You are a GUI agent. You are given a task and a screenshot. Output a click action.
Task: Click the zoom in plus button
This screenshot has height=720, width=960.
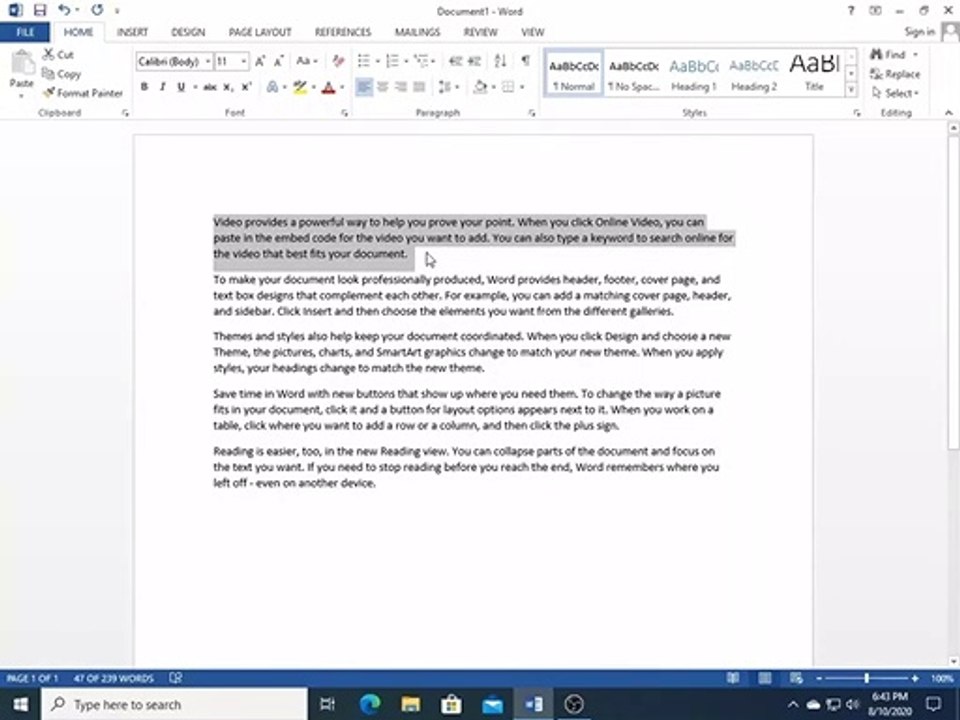pyautogui.click(x=915, y=678)
